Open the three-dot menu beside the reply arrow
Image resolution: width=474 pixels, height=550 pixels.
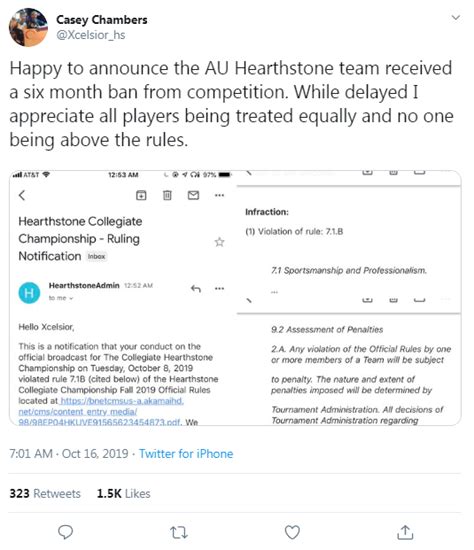click(x=219, y=289)
